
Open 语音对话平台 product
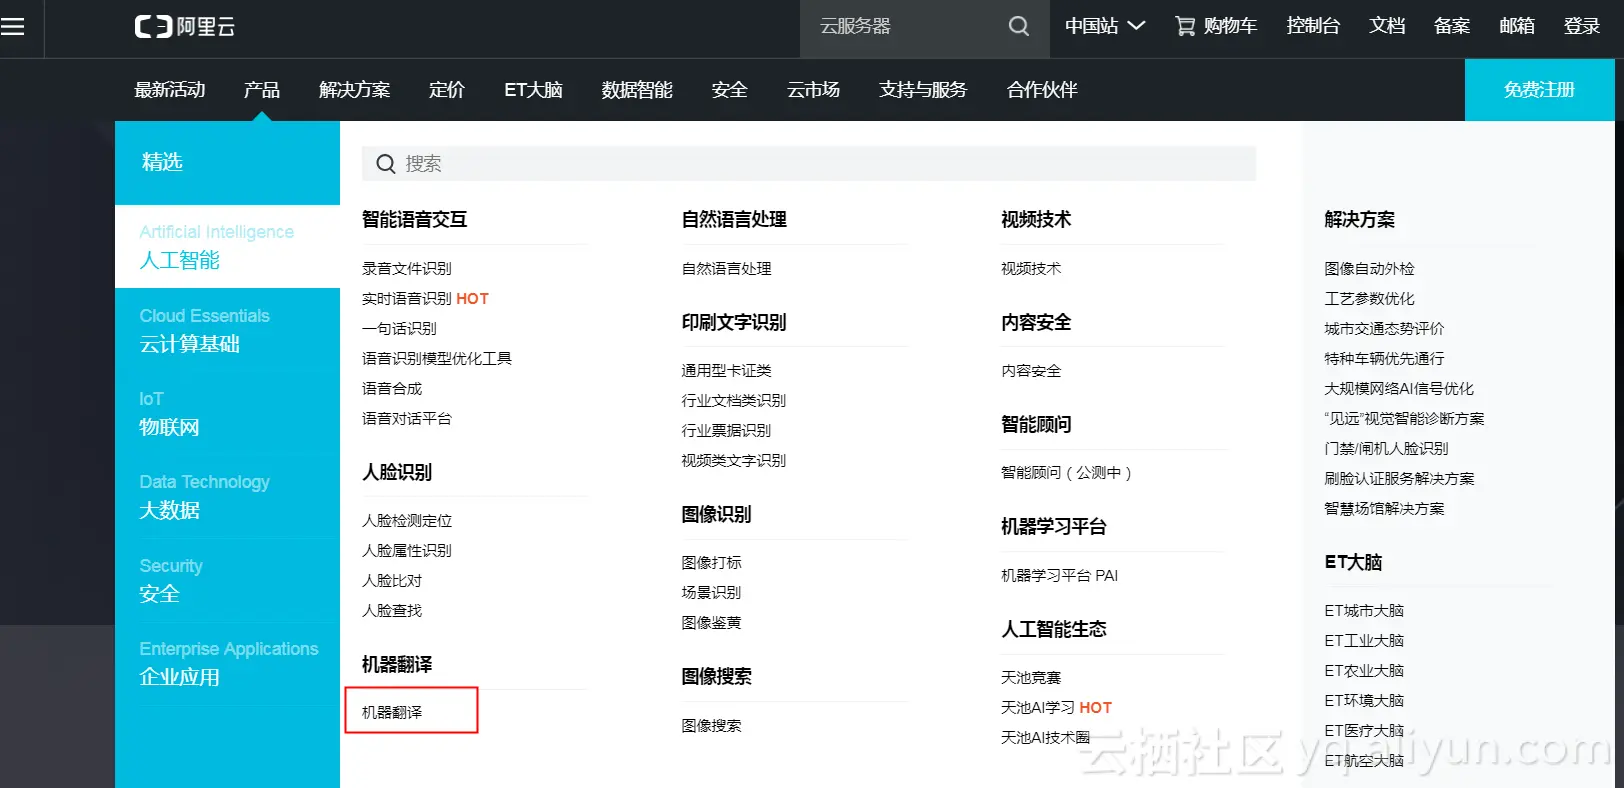click(406, 419)
